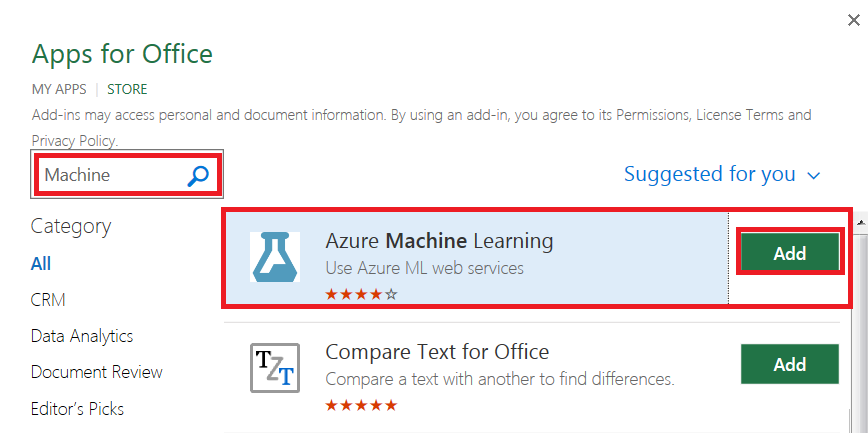Open the Suggested for you dropdown
The image size is (868, 433).
click(x=710, y=174)
